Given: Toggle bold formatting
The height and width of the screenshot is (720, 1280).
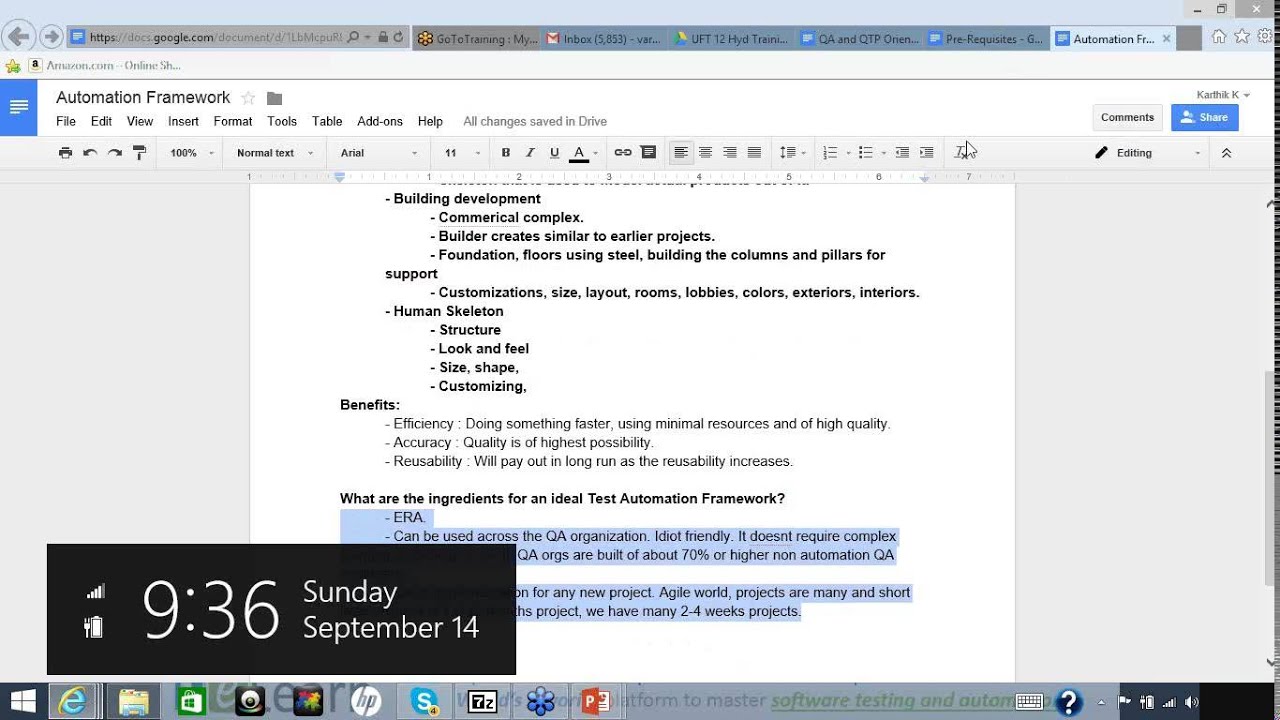Looking at the screenshot, I should (506, 153).
